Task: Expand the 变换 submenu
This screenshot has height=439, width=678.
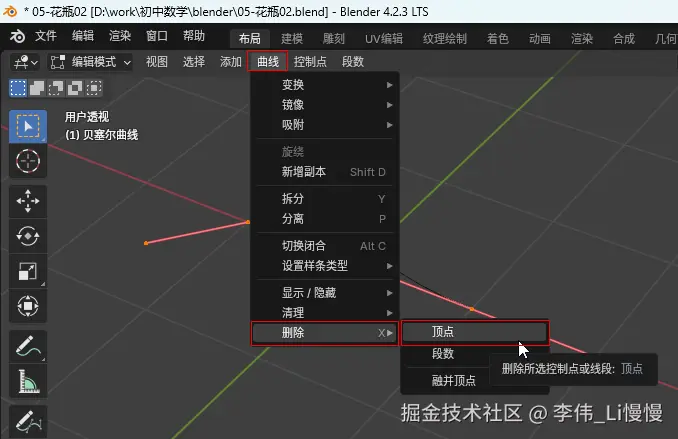Action: click(324, 85)
